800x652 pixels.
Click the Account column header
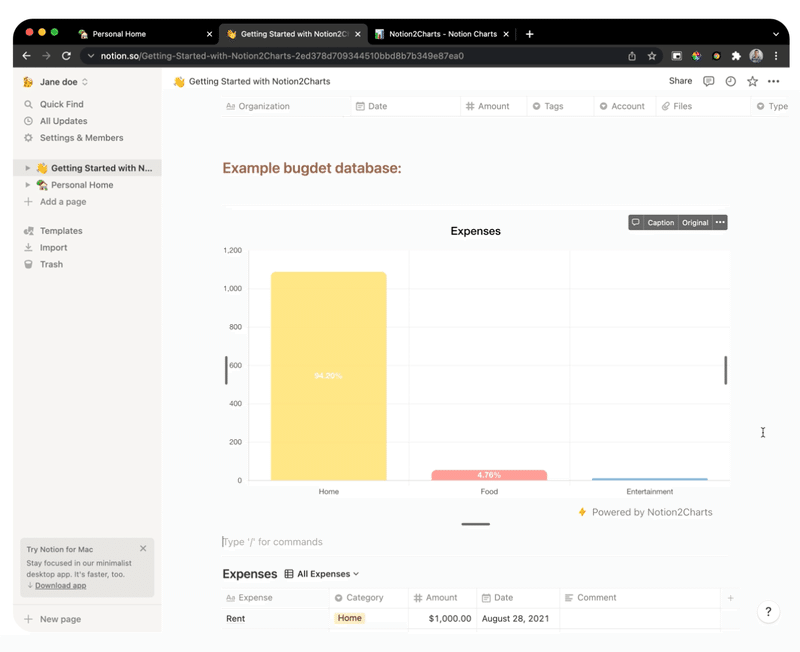[625, 106]
